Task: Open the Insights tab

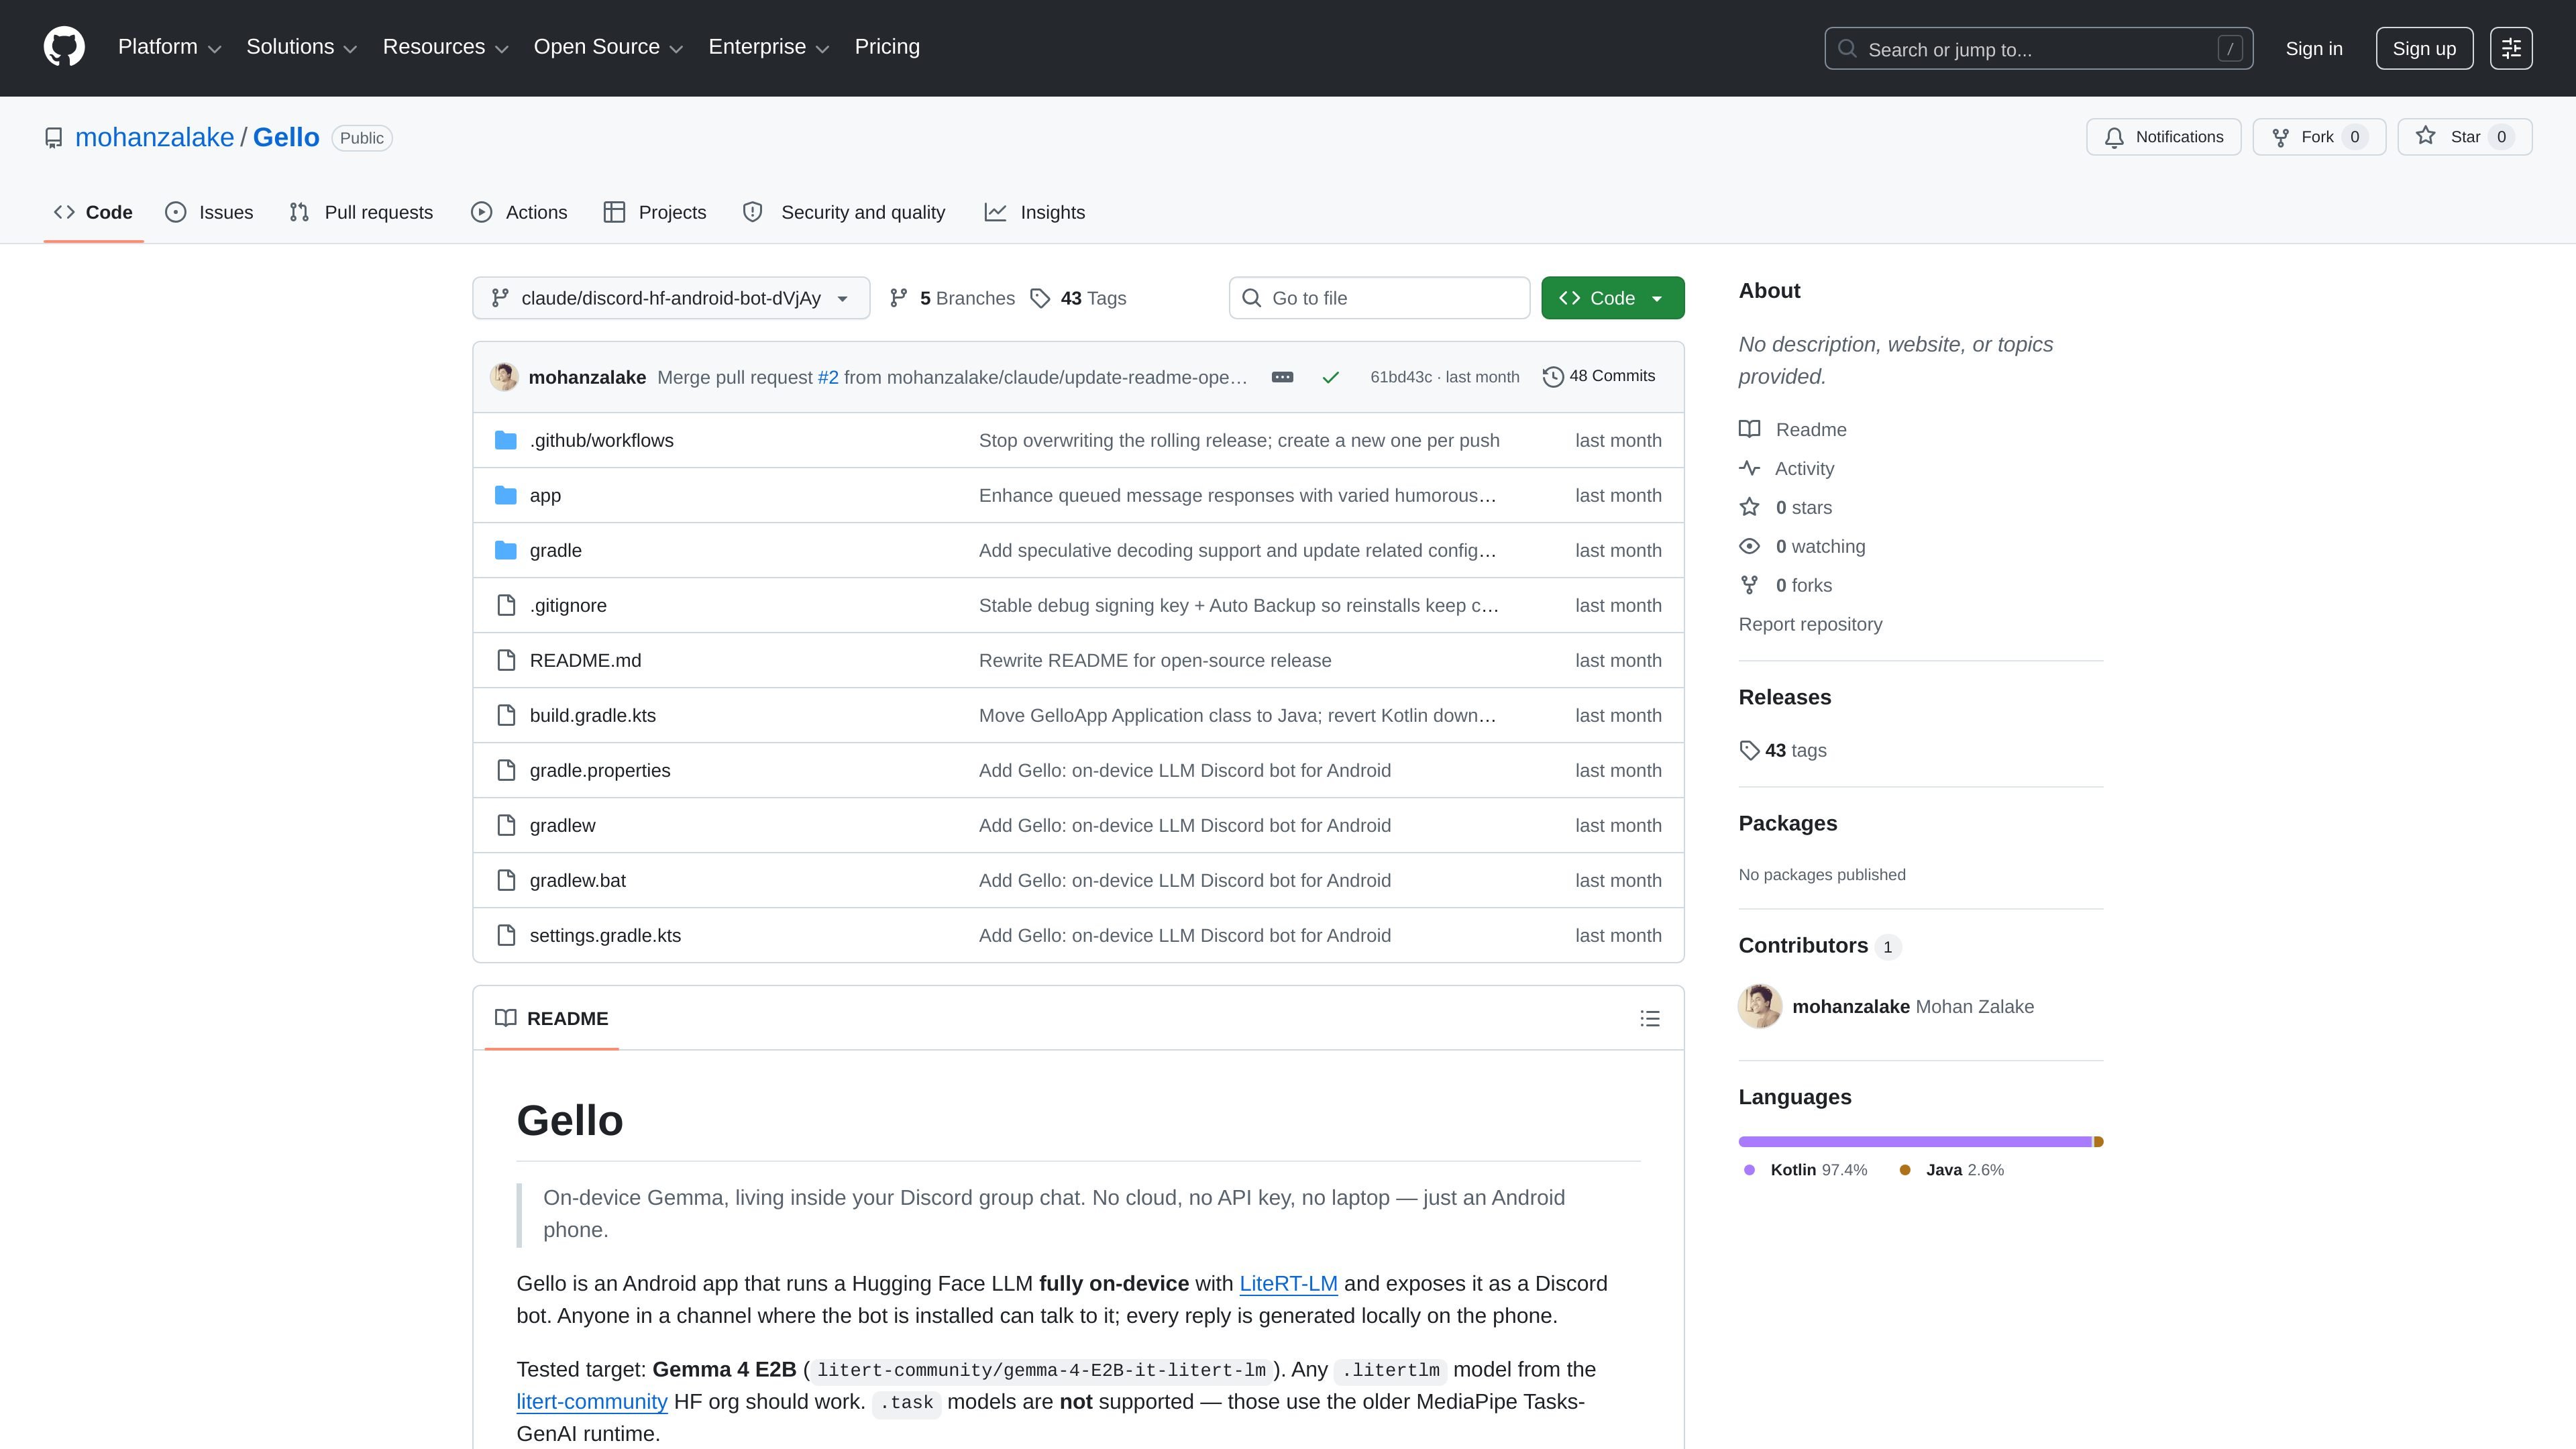Action: click(x=1035, y=212)
